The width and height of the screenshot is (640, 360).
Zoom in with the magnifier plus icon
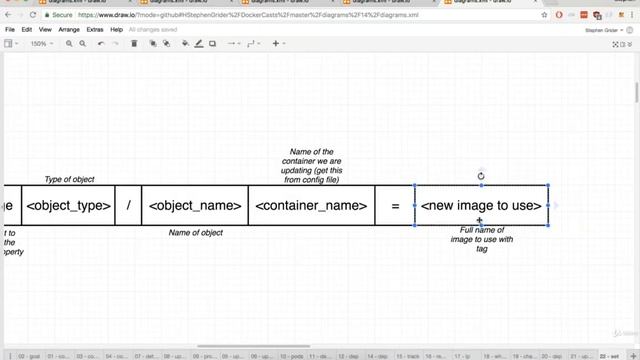tap(69, 43)
